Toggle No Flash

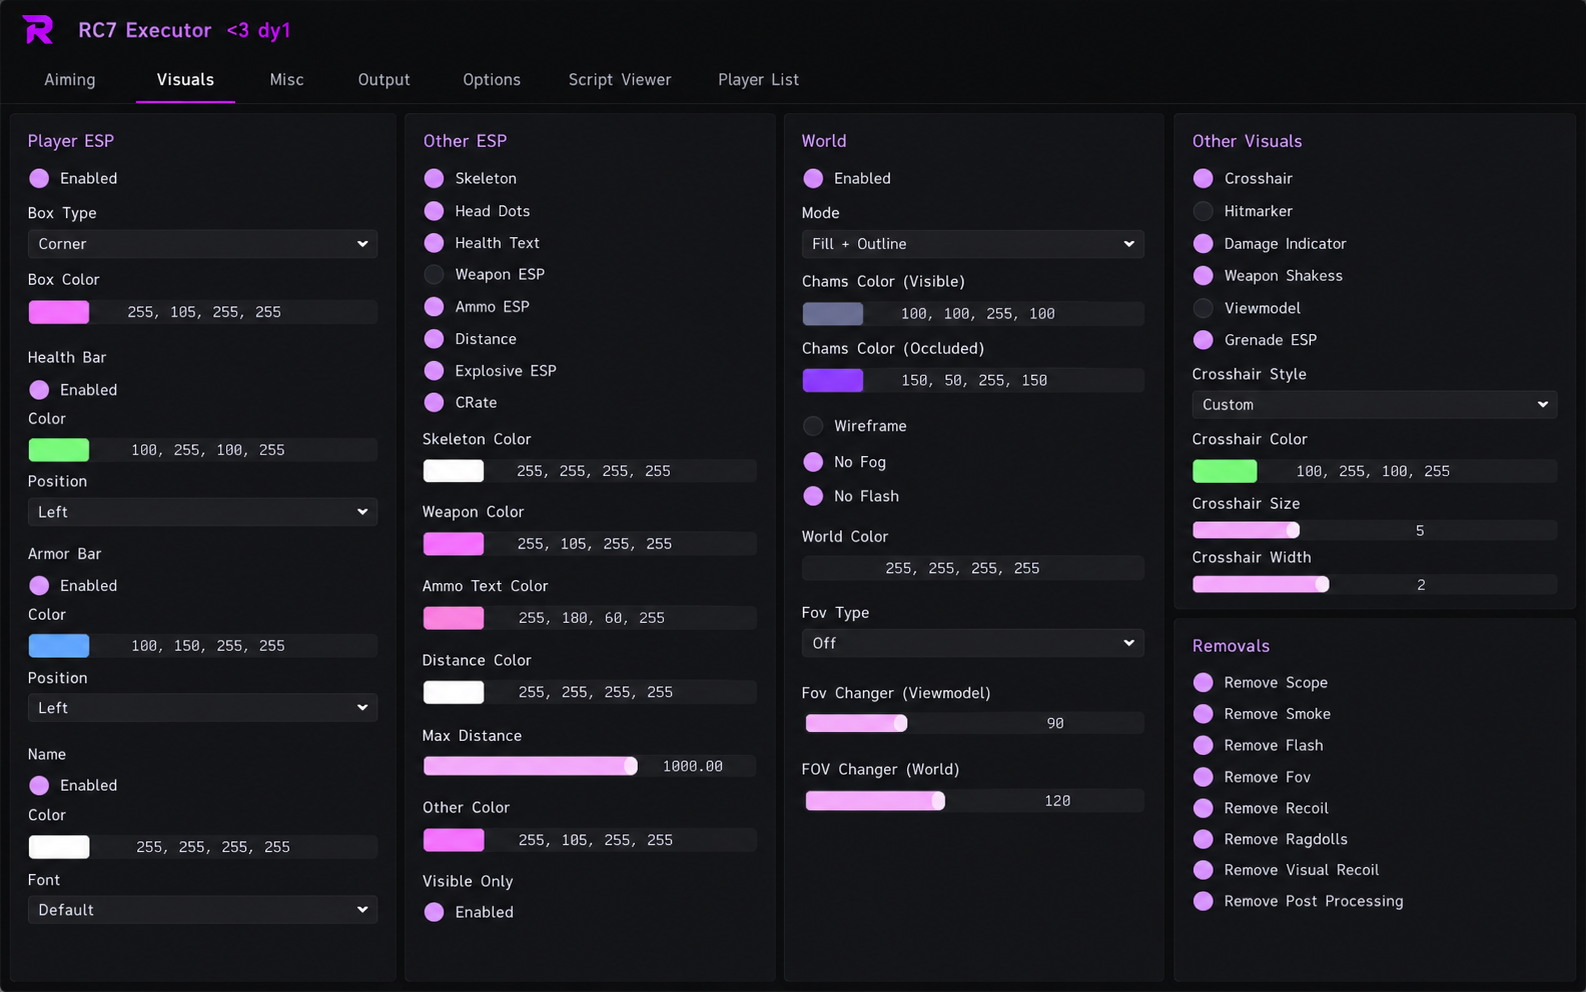[x=813, y=496]
